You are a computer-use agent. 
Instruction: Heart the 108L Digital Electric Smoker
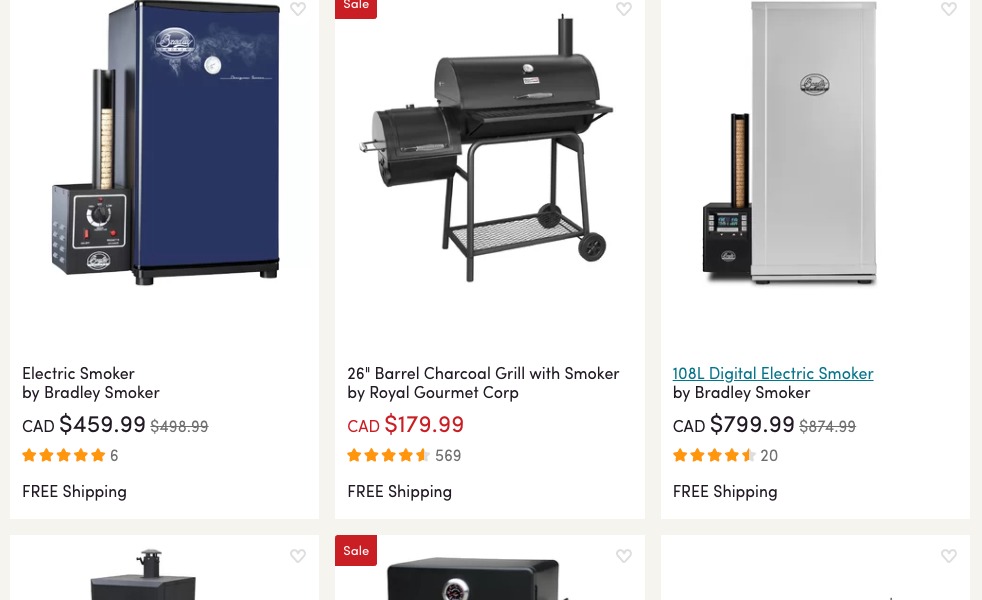tap(949, 8)
